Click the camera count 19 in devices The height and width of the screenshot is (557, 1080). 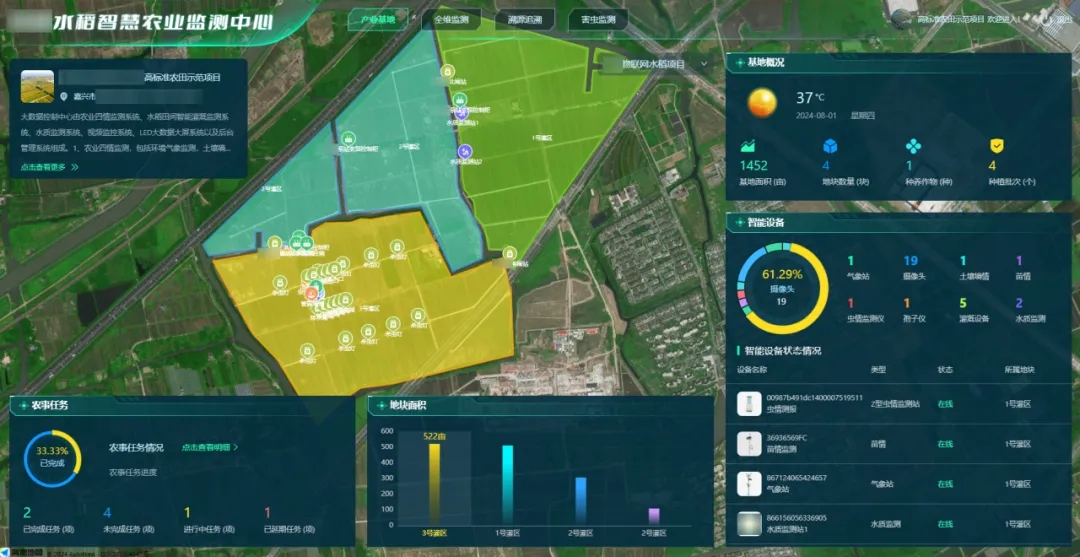click(910, 261)
